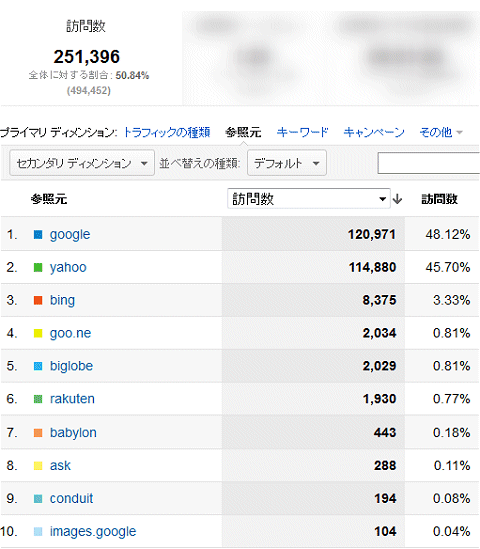Click conduit row teal swatch
The width and height of the screenshot is (480, 549).
tap(38, 499)
